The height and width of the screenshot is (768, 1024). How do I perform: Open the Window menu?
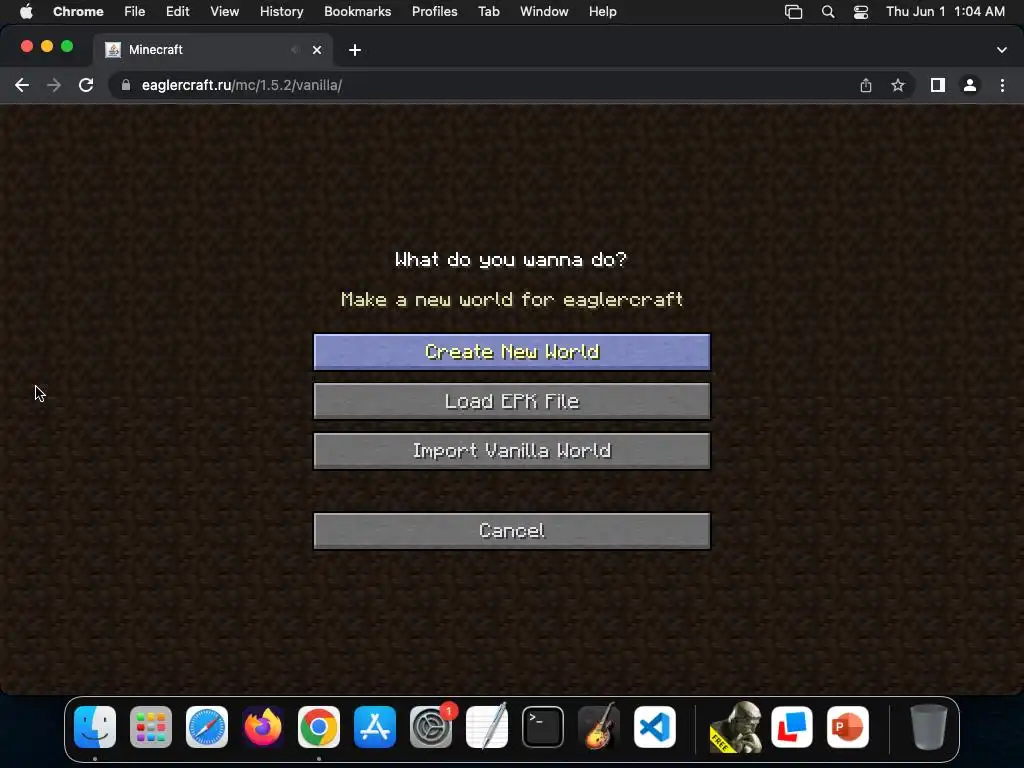[544, 12]
